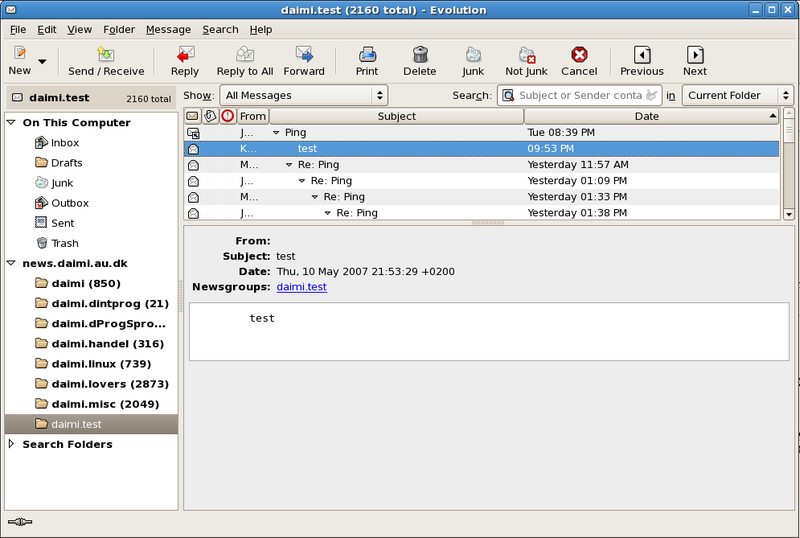Collapse the news.daimi.au.dk tree
This screenshot has height=538, width=800.
[11, 263]
